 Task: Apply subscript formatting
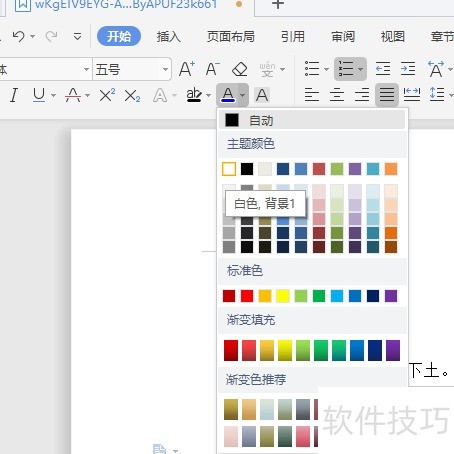[132, 96]
